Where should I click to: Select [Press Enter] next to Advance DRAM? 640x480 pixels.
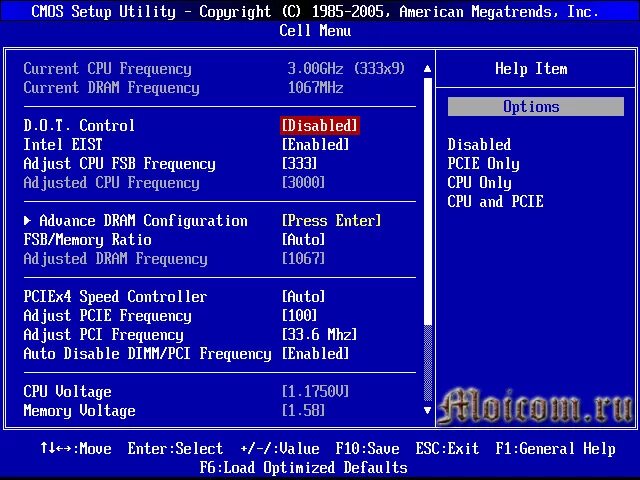click(x=331, y=221)
